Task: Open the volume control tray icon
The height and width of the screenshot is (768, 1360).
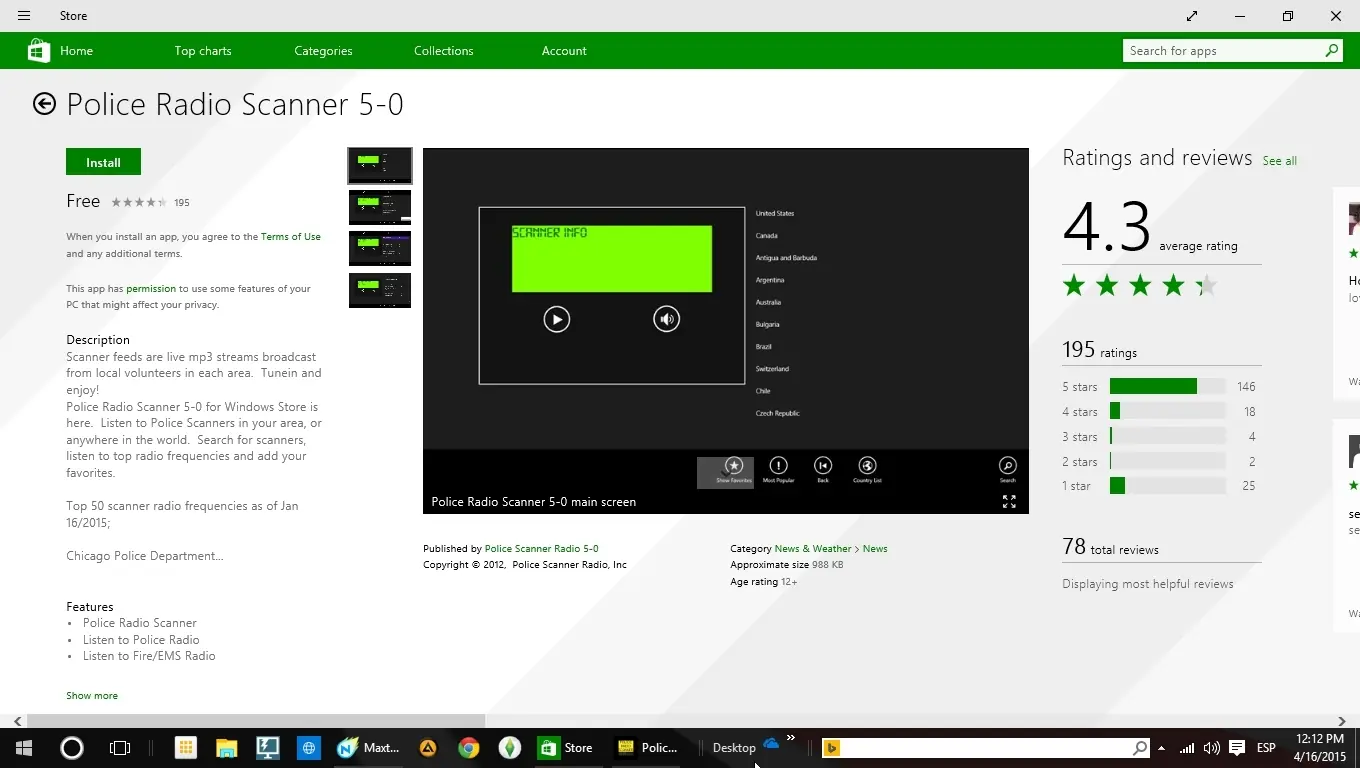Action: click(x=1212, y=748)
